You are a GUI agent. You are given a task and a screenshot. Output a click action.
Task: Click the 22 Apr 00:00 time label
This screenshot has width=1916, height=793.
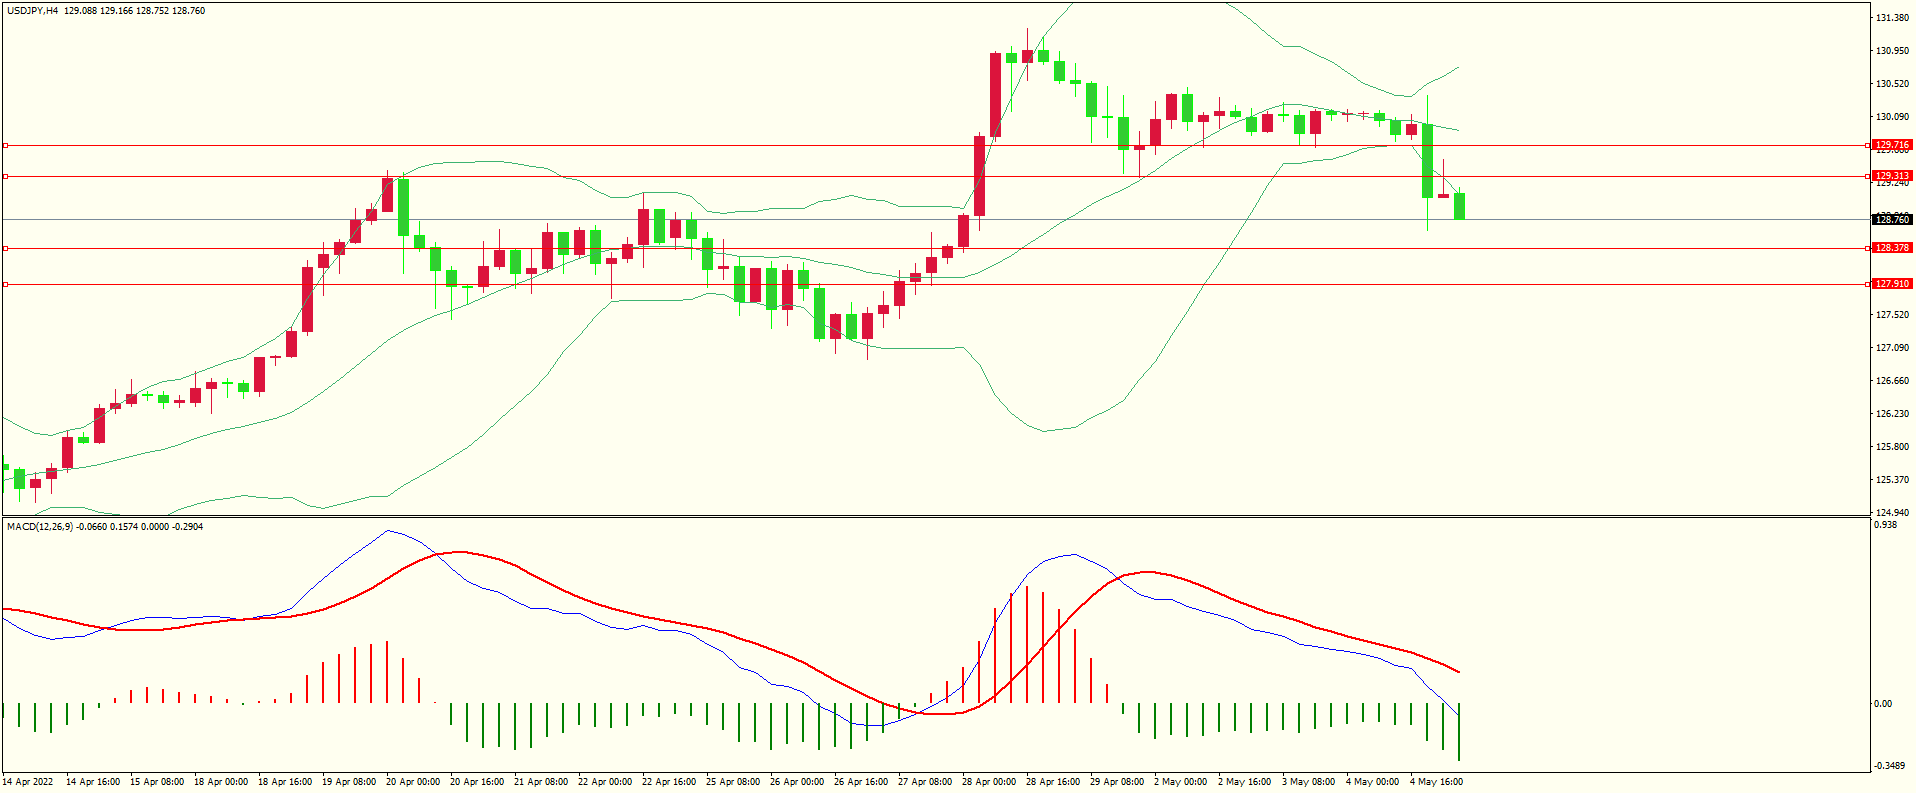tap(605, 782)
